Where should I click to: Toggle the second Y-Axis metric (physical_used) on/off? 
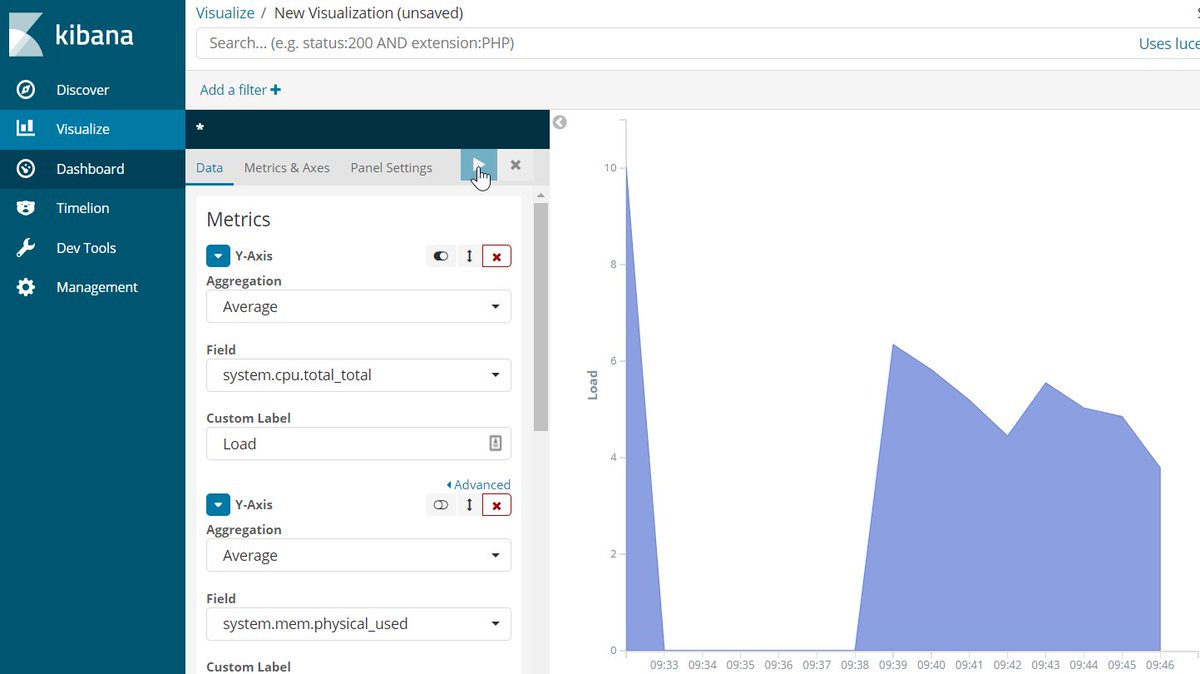441,505
